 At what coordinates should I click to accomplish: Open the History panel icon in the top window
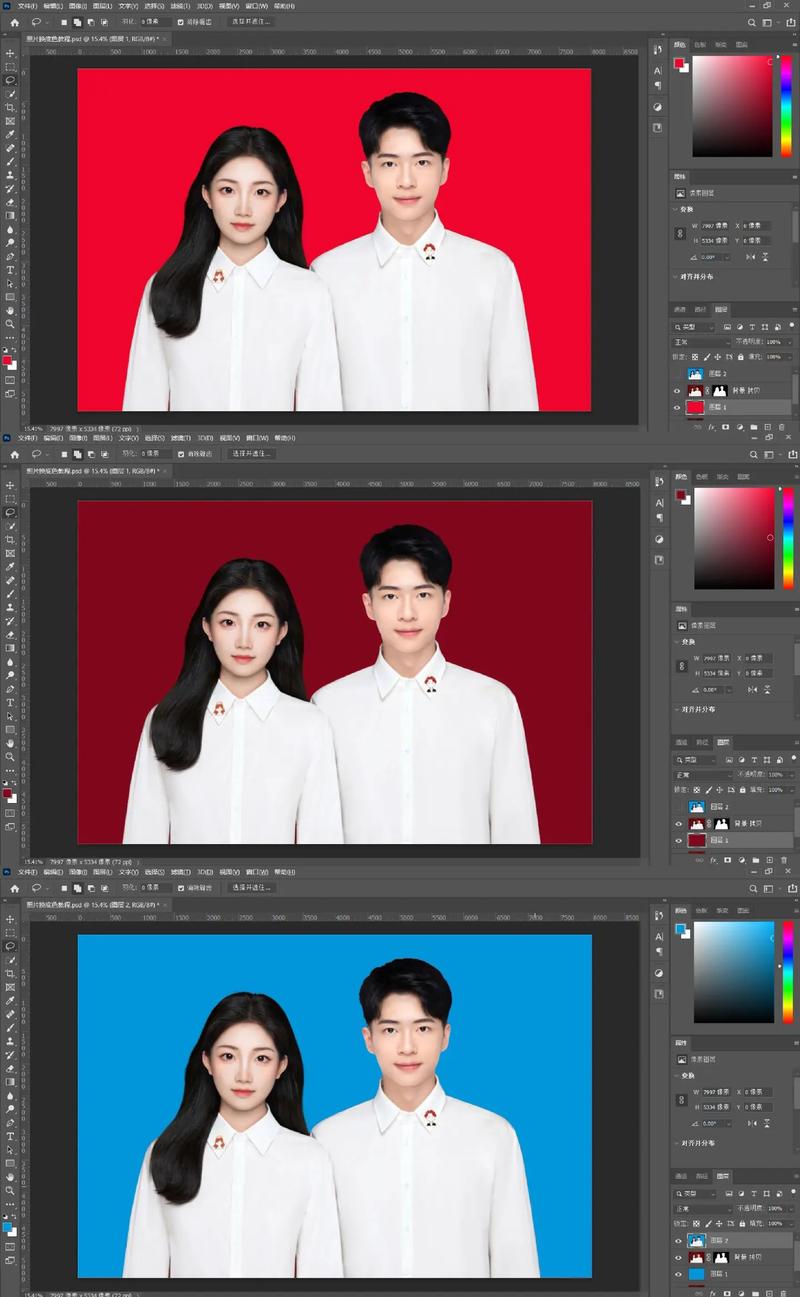(658, 50)
